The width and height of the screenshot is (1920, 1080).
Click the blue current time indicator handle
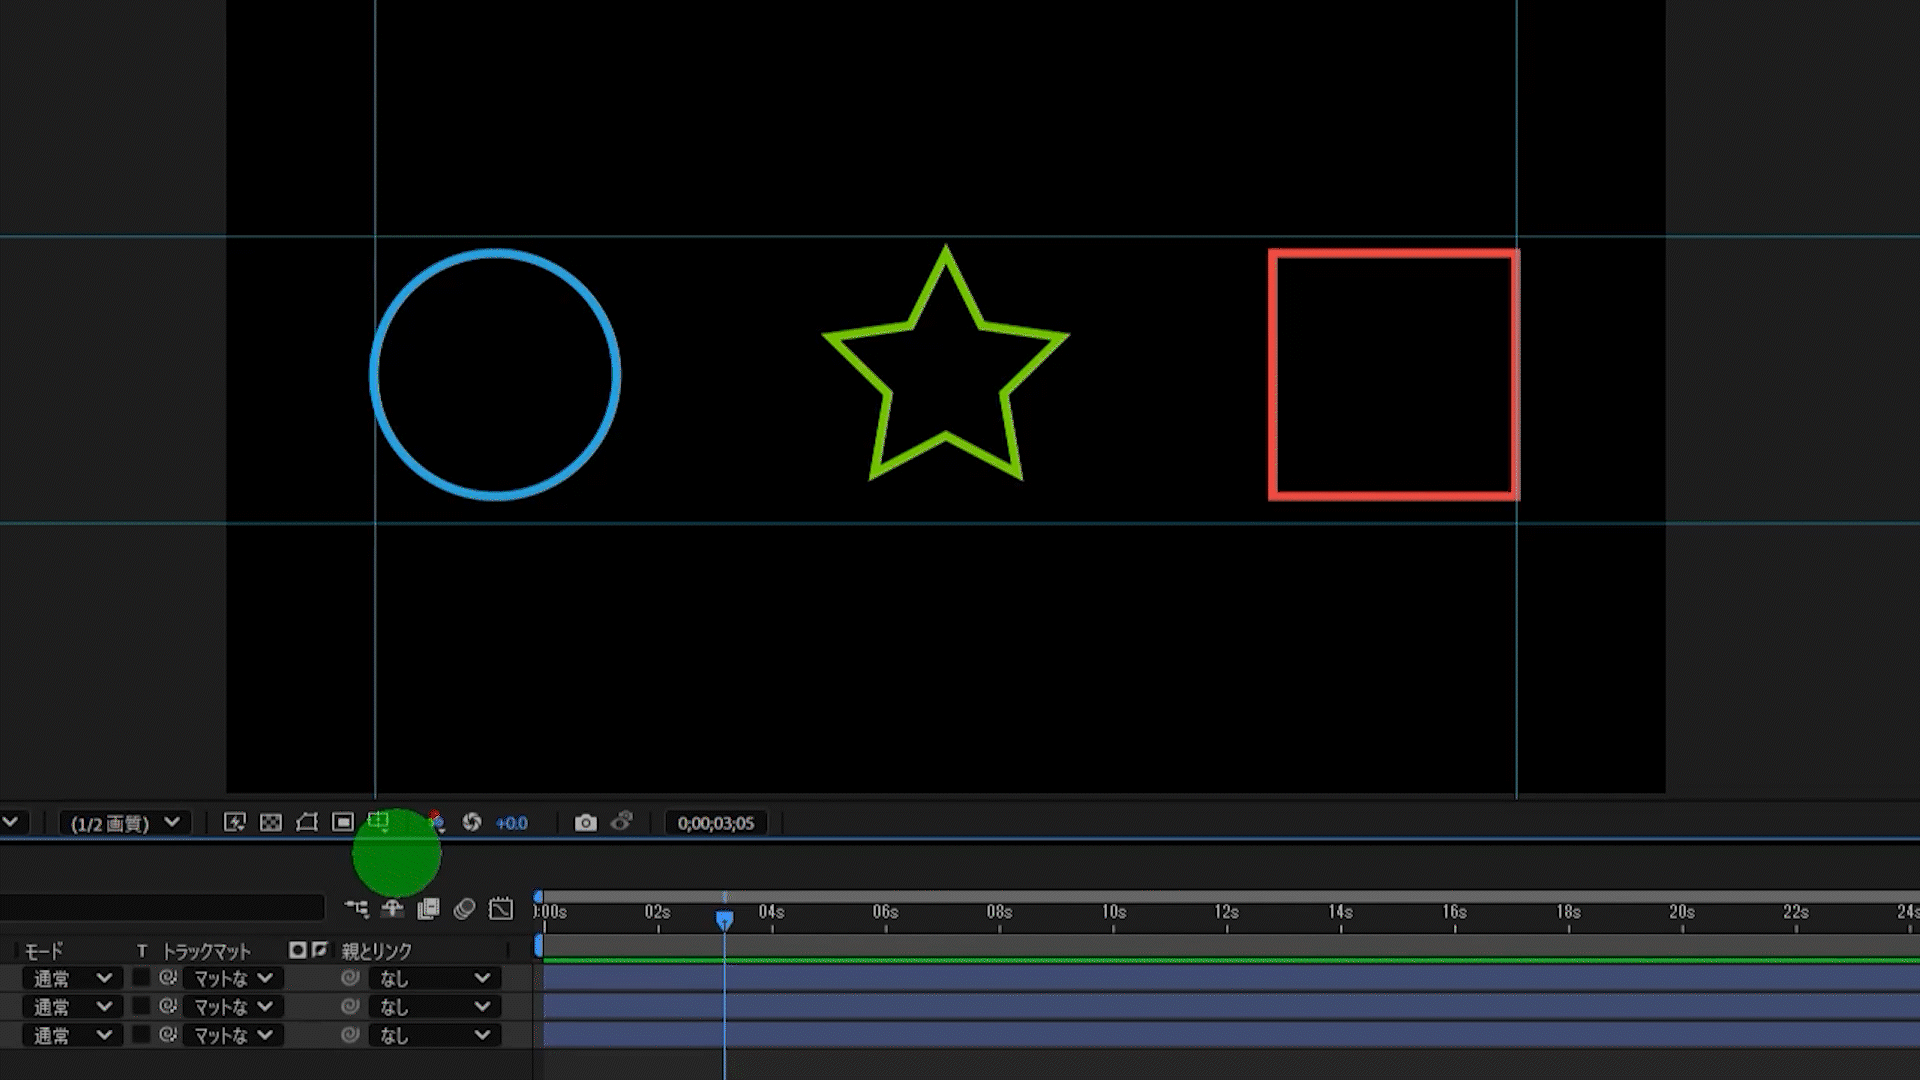pyautogui.click(x=725, y=919)
